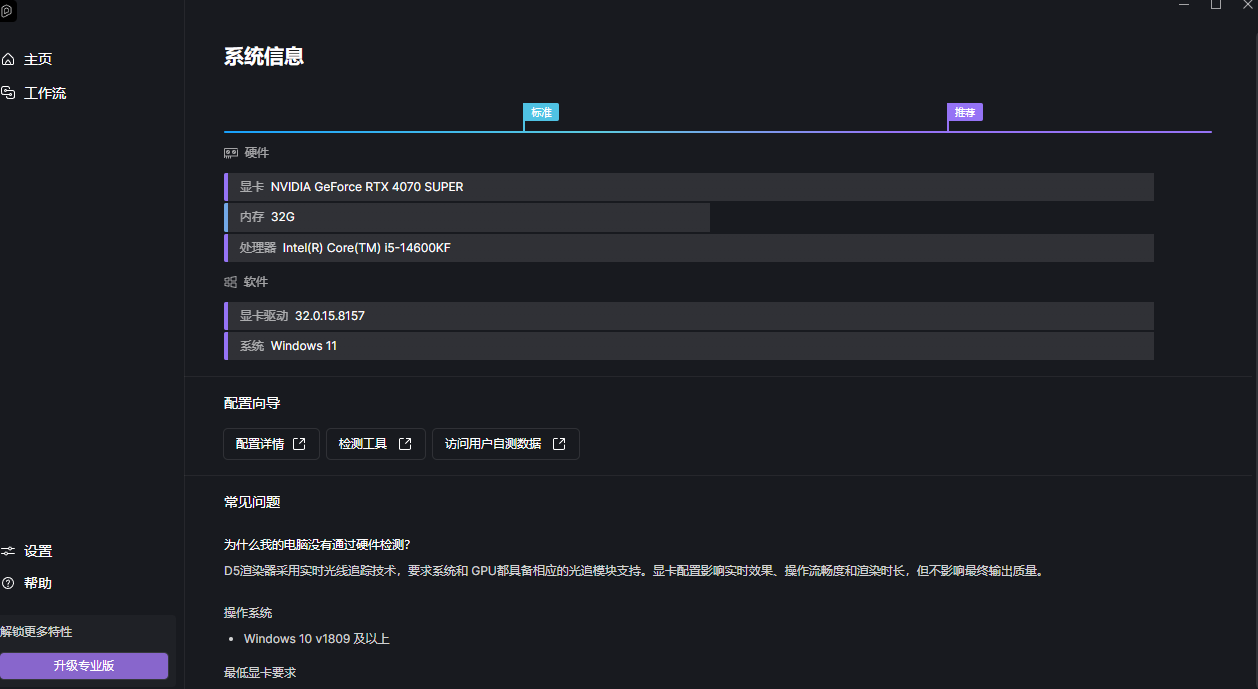Select the 系统 Windows 11 row

pos(689,346)
